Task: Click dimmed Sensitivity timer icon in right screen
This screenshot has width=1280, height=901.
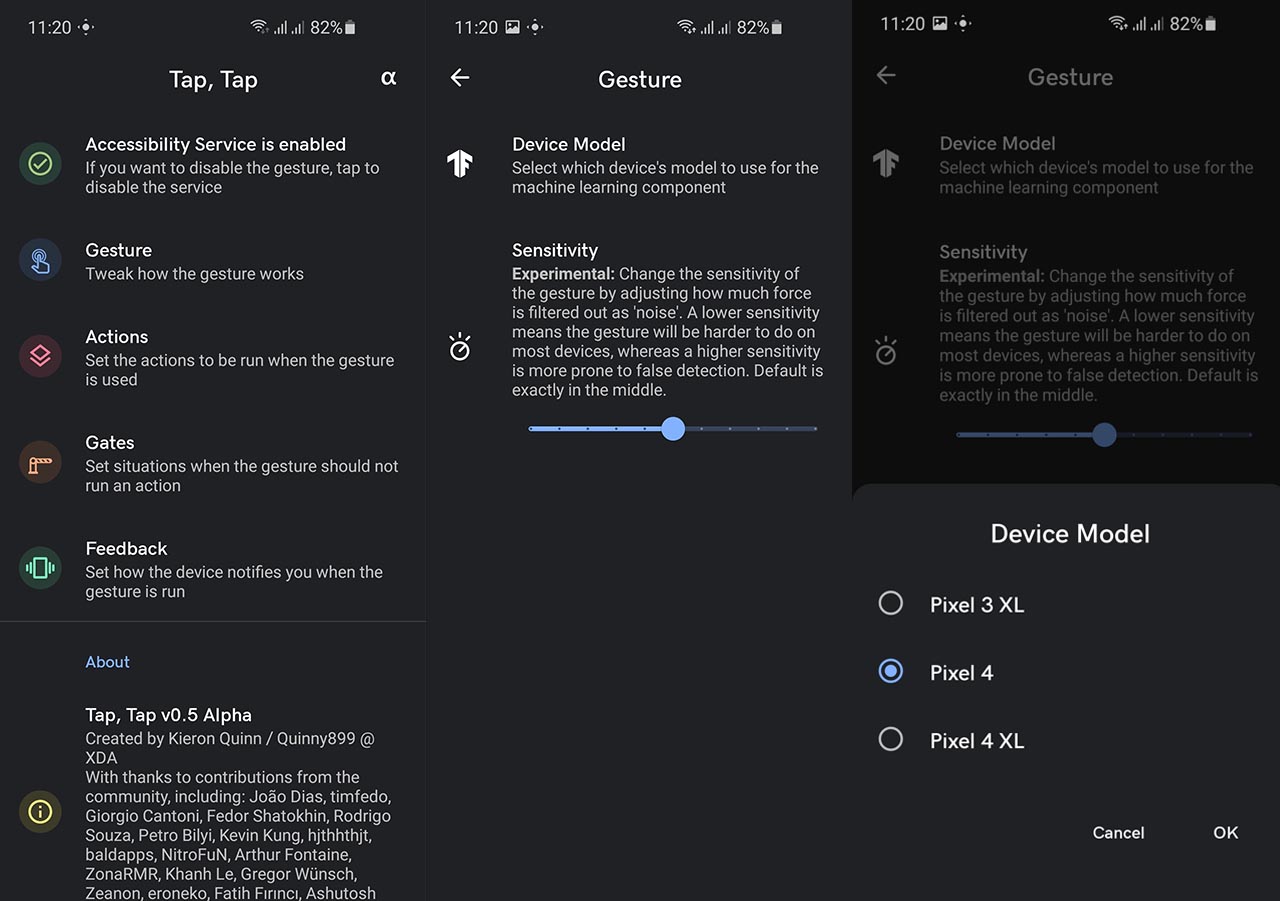Action: (886, 351)
